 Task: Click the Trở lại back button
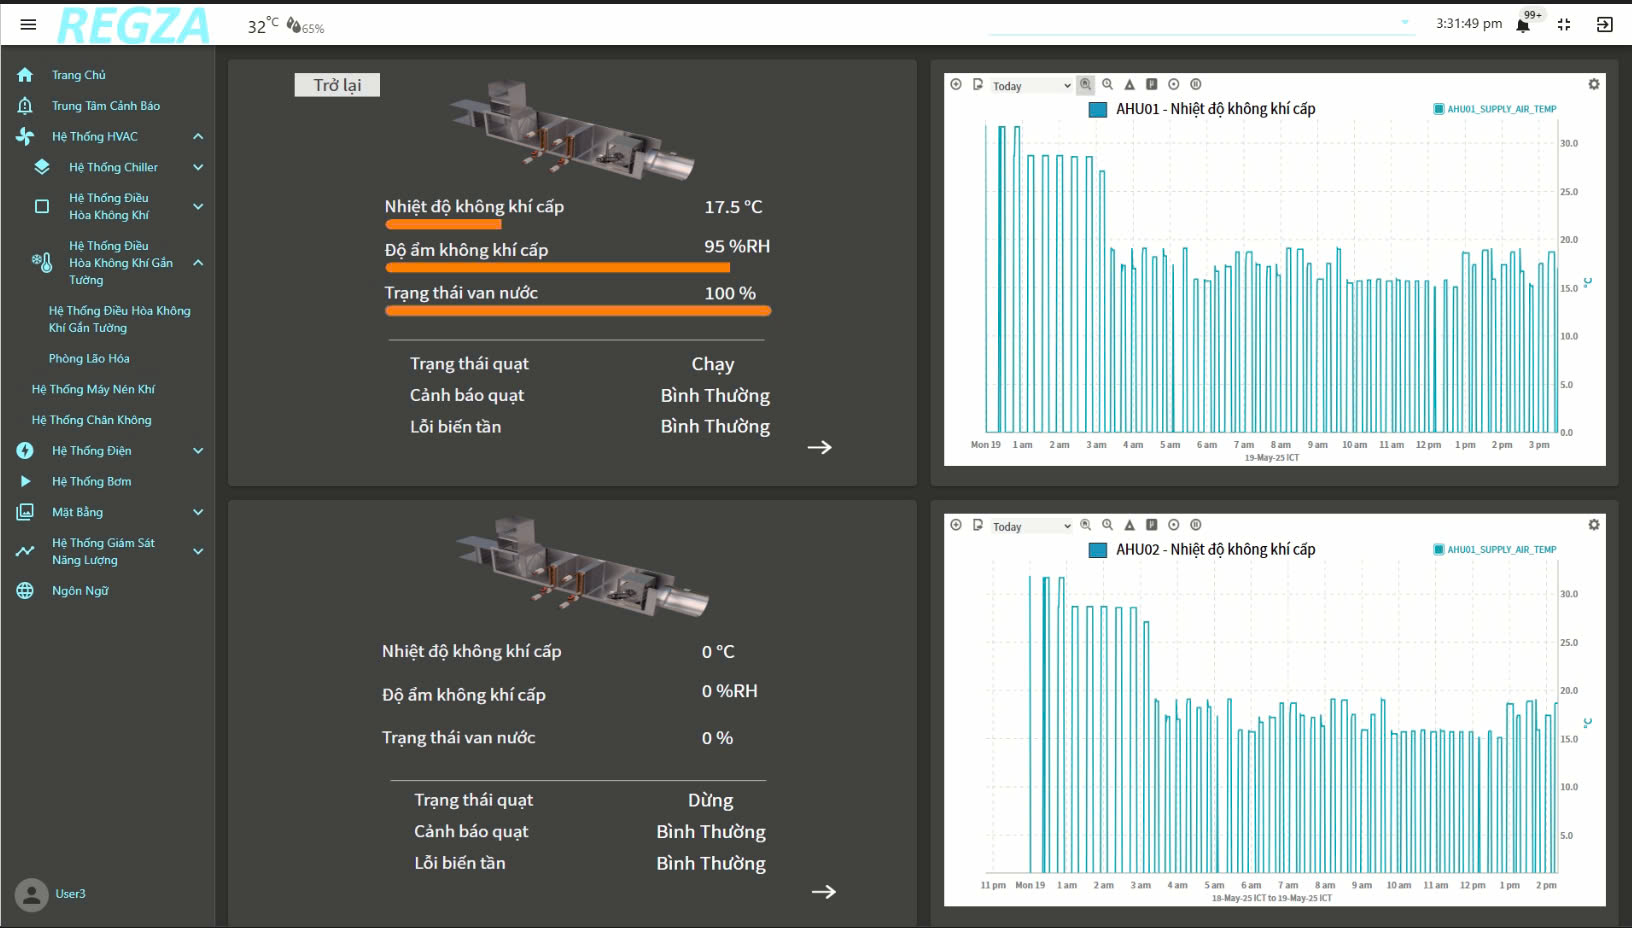point(337,85)
